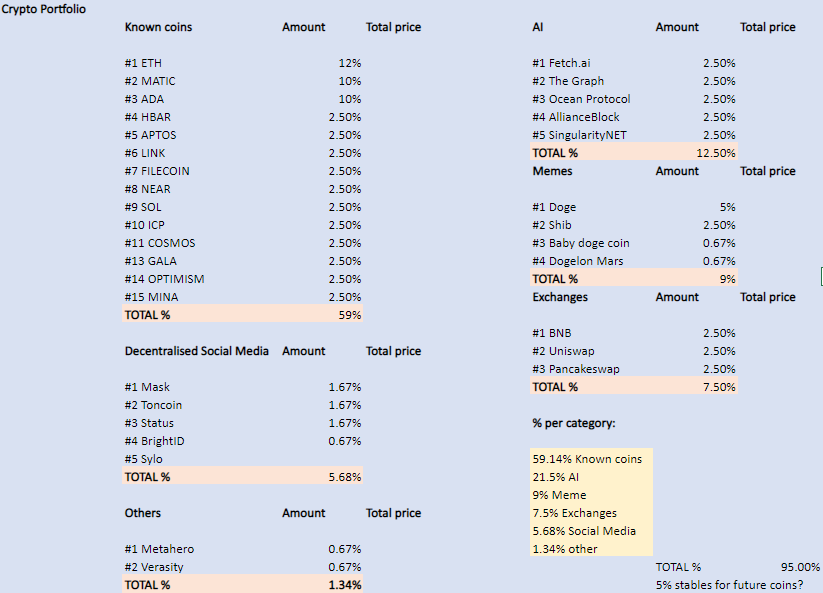The image size is (823, 593).
Task: Select the "#1 ETH" cell
Action: tap(144, 63)
